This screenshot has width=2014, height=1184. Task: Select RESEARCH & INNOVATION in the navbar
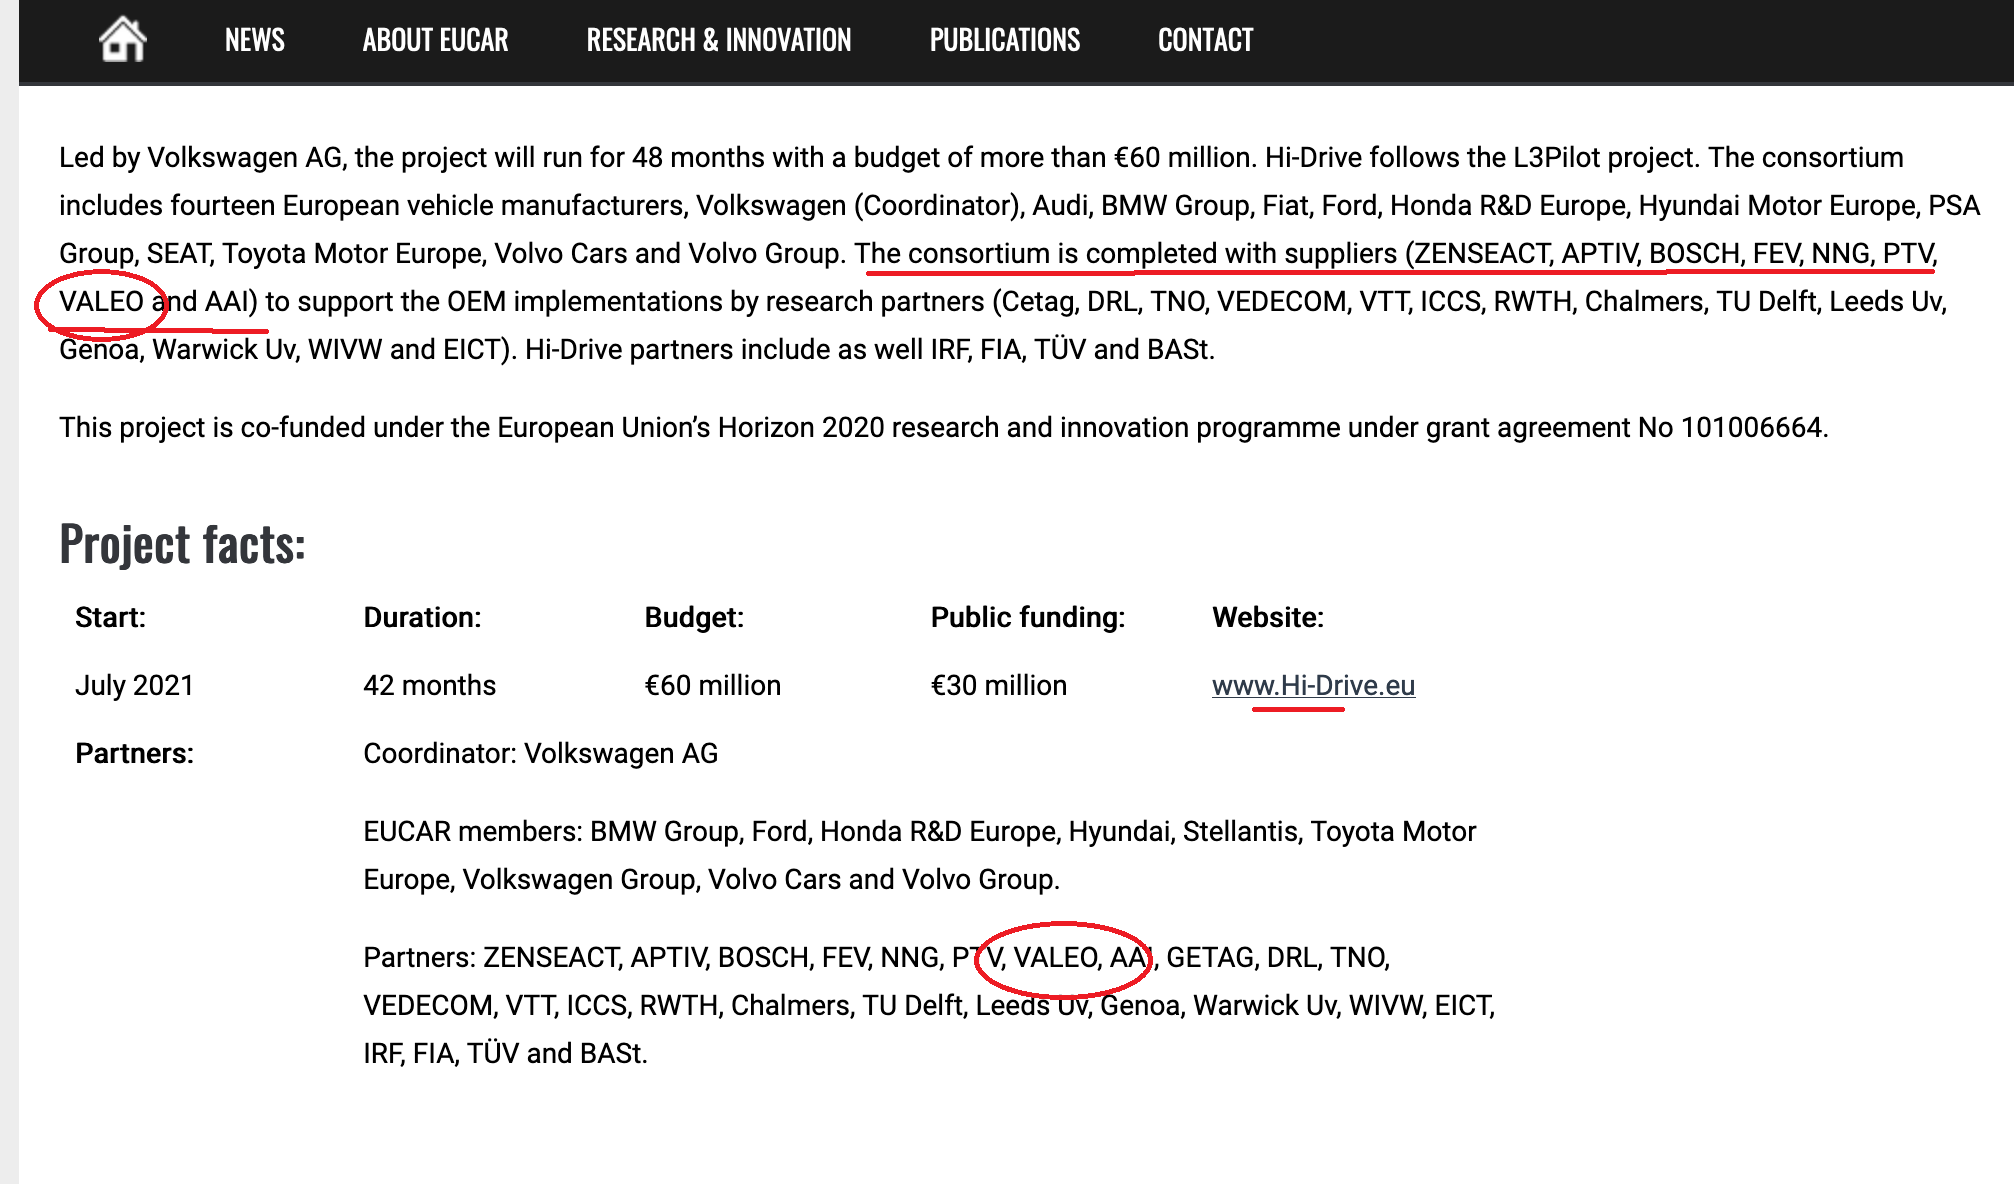click(718, 40)
